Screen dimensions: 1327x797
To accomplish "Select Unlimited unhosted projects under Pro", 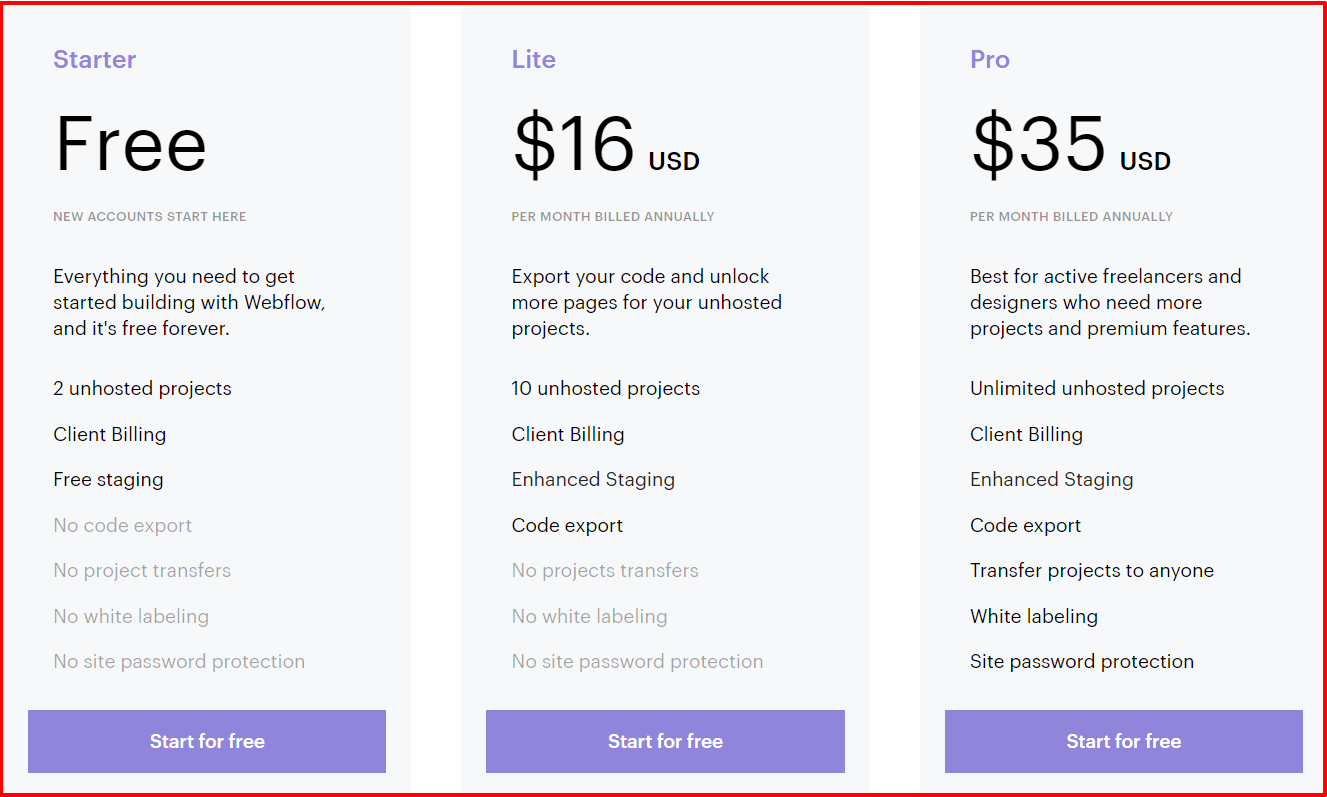I will [x=1096, y=388].
